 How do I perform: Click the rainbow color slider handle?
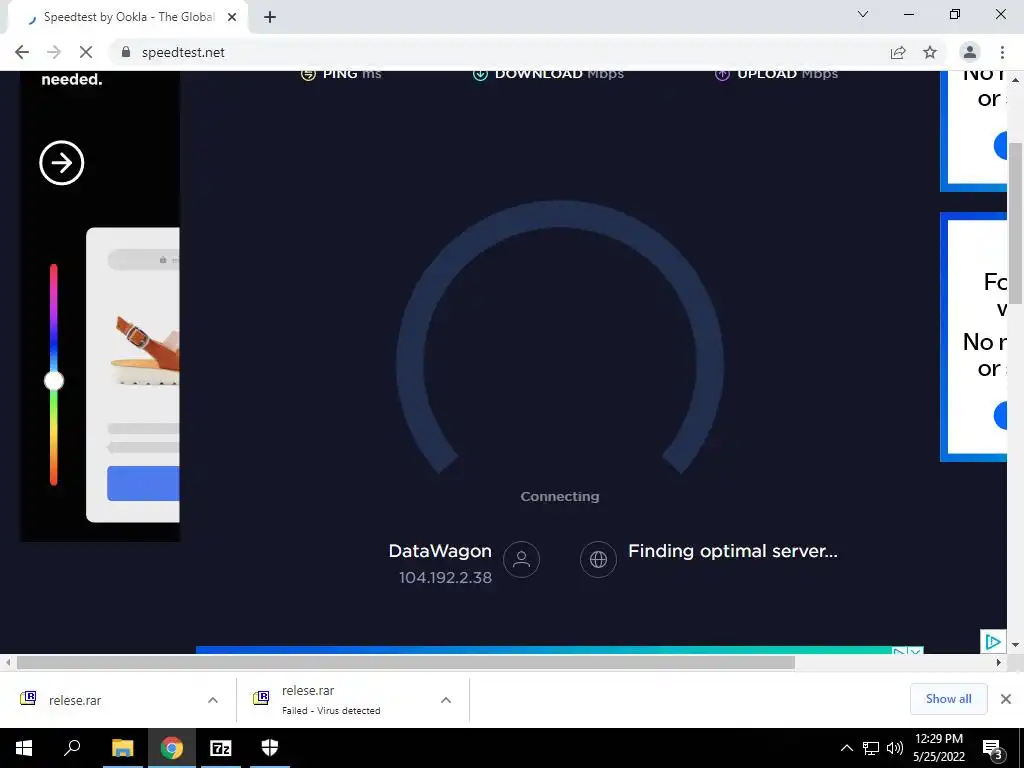tap(54, 380)
